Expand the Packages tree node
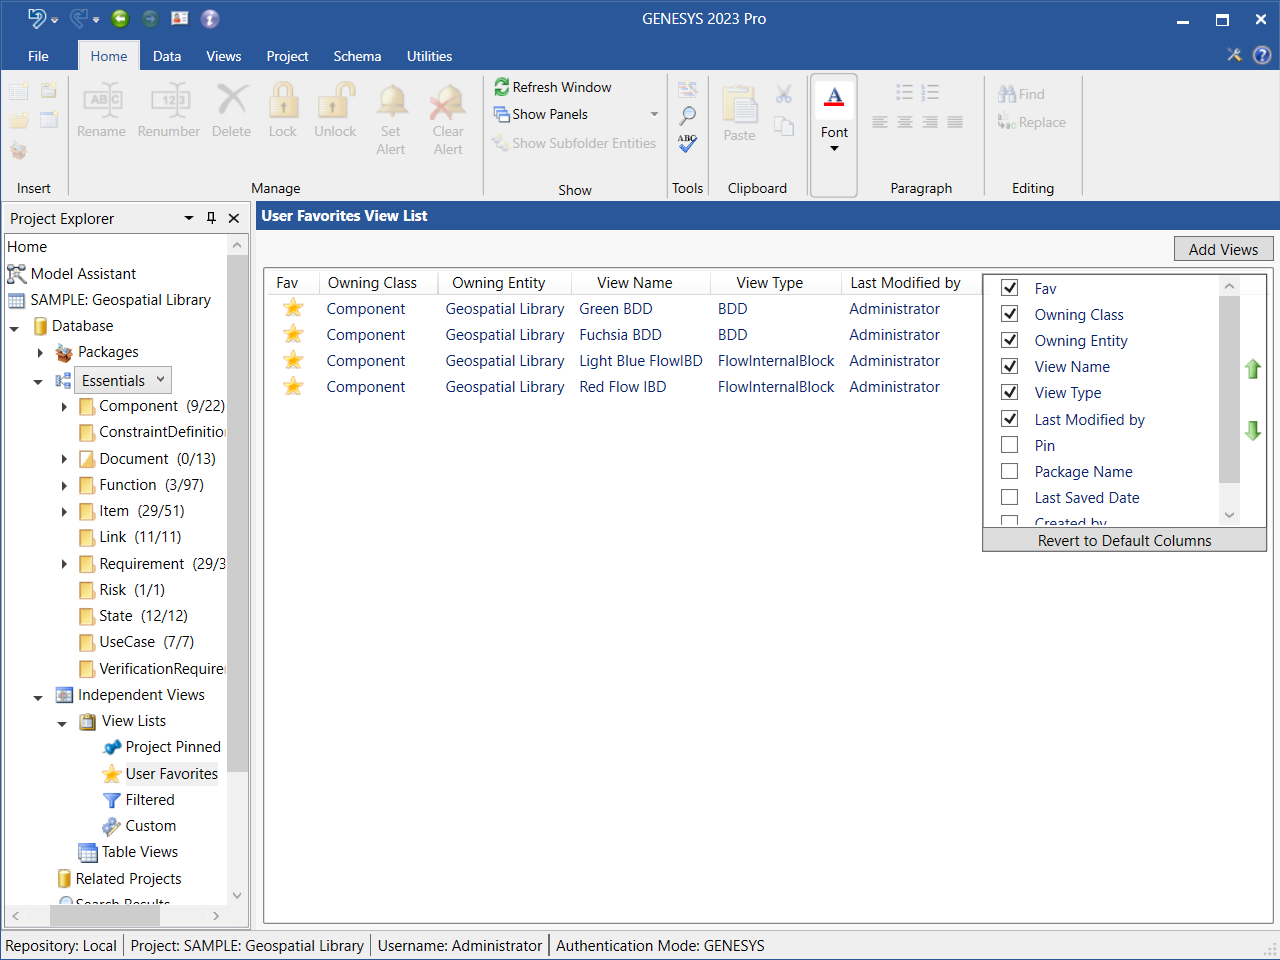The height and width of the screenshot is (960, 1280). pos(40,352)
